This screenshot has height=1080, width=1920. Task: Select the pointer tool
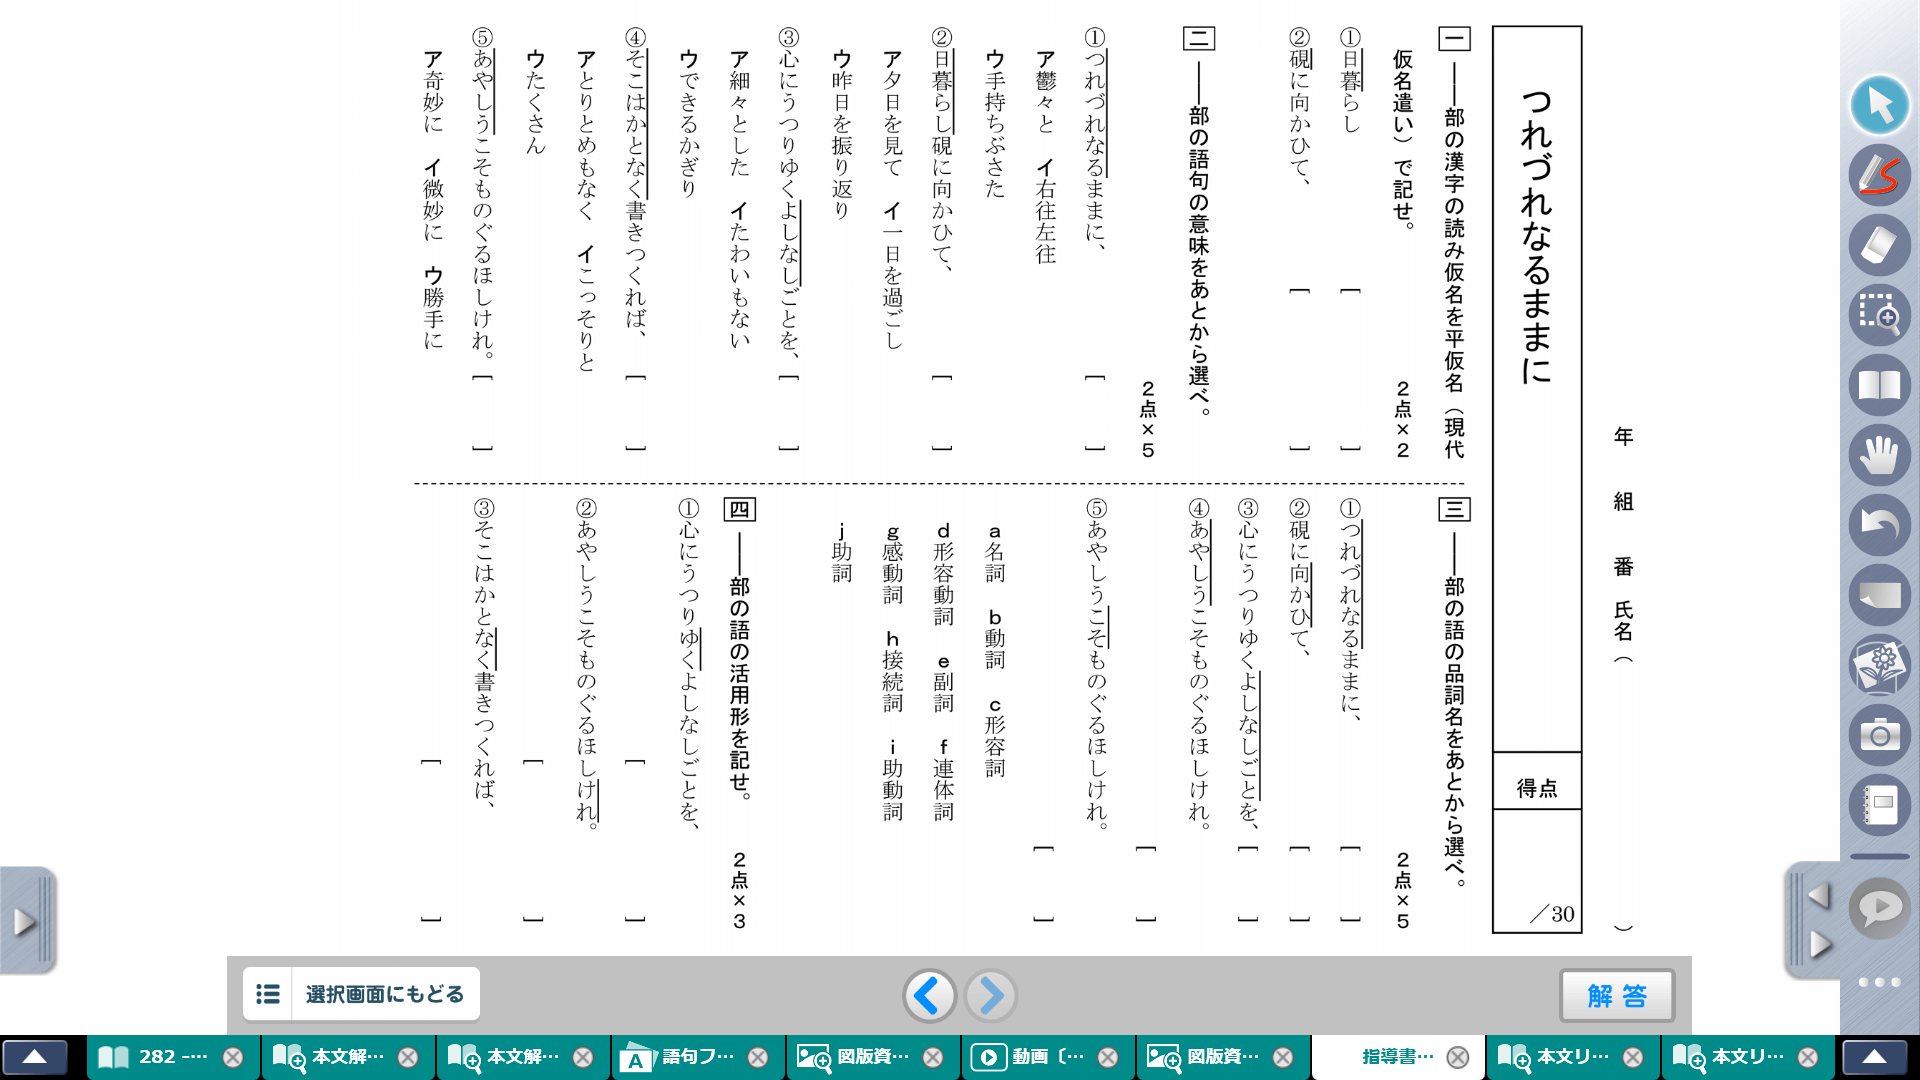pos(1880,105)
